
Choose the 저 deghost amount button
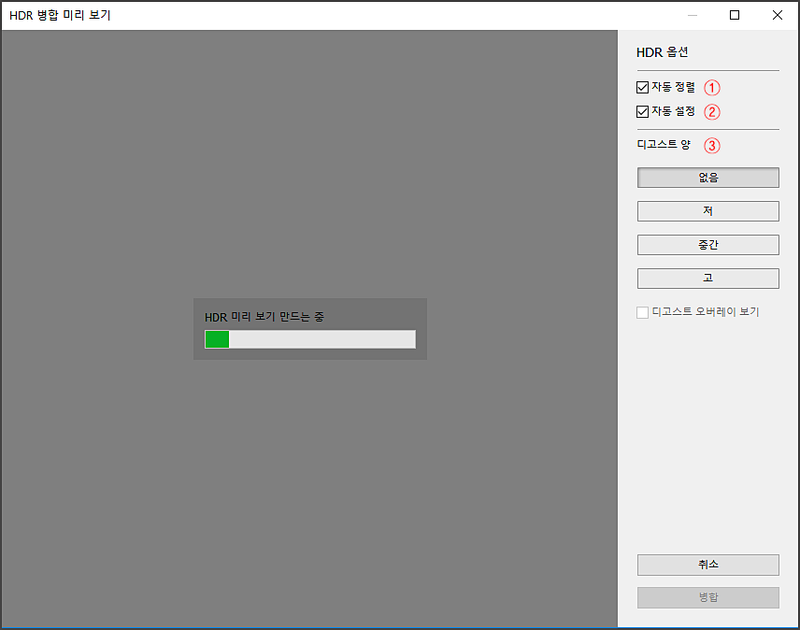tap(708, 211)
